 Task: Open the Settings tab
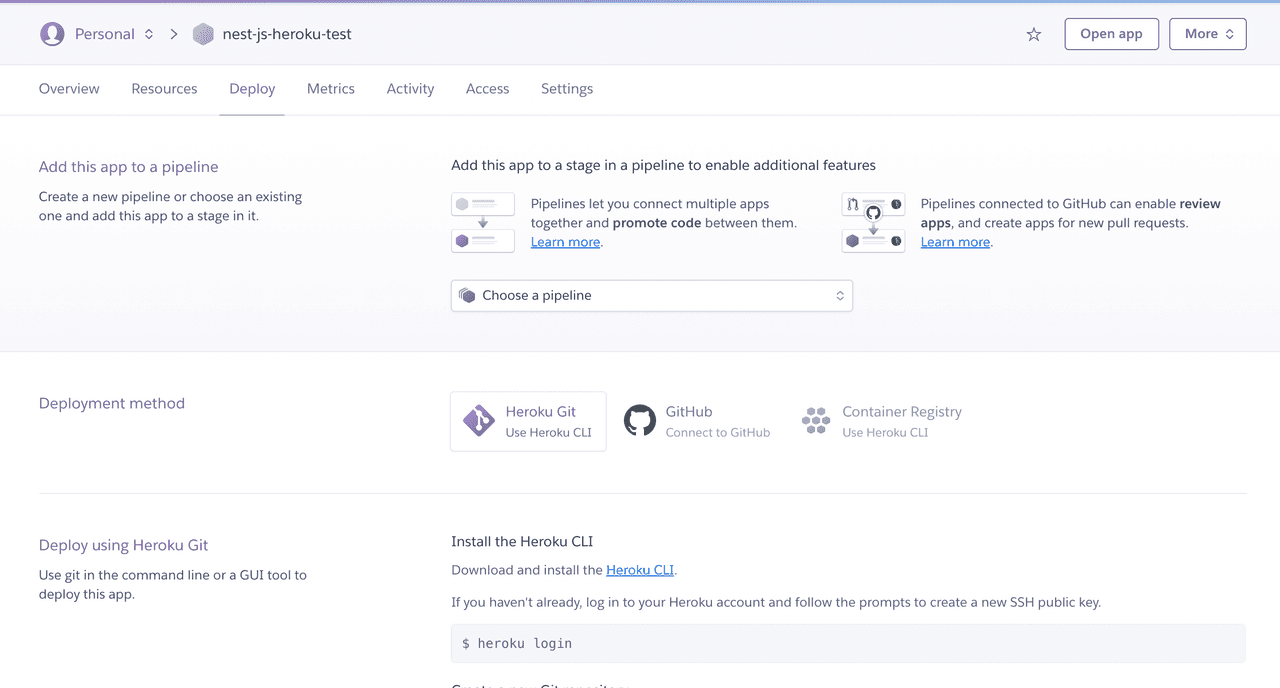567,89
